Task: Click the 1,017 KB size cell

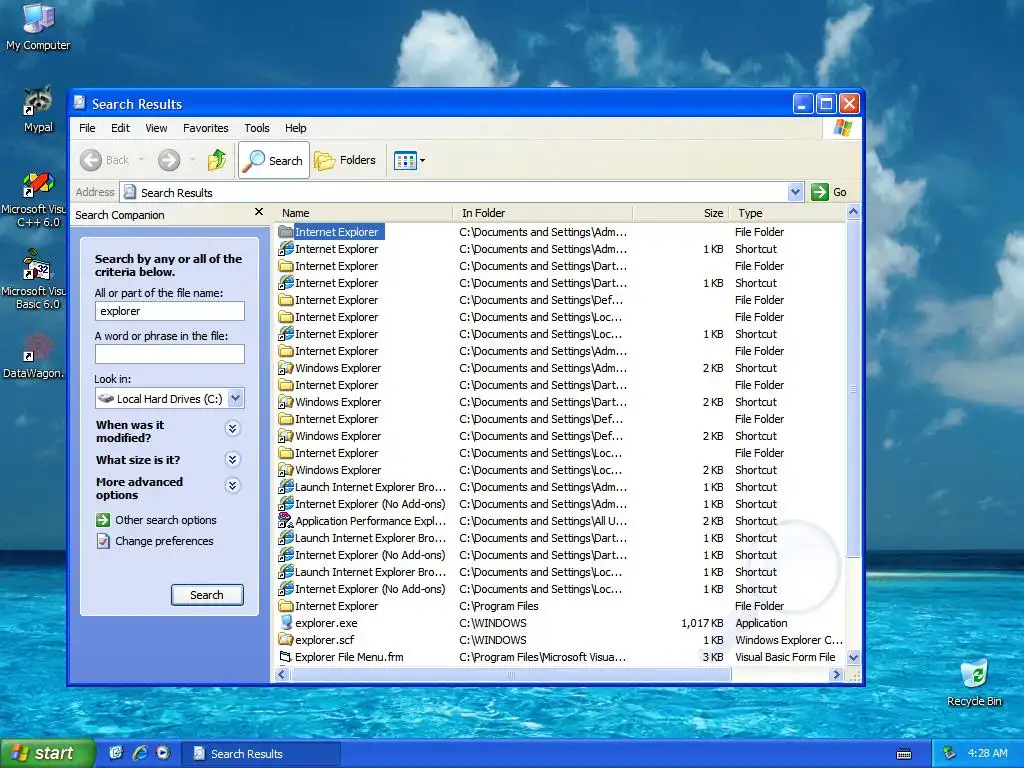Action: [702, 623]
